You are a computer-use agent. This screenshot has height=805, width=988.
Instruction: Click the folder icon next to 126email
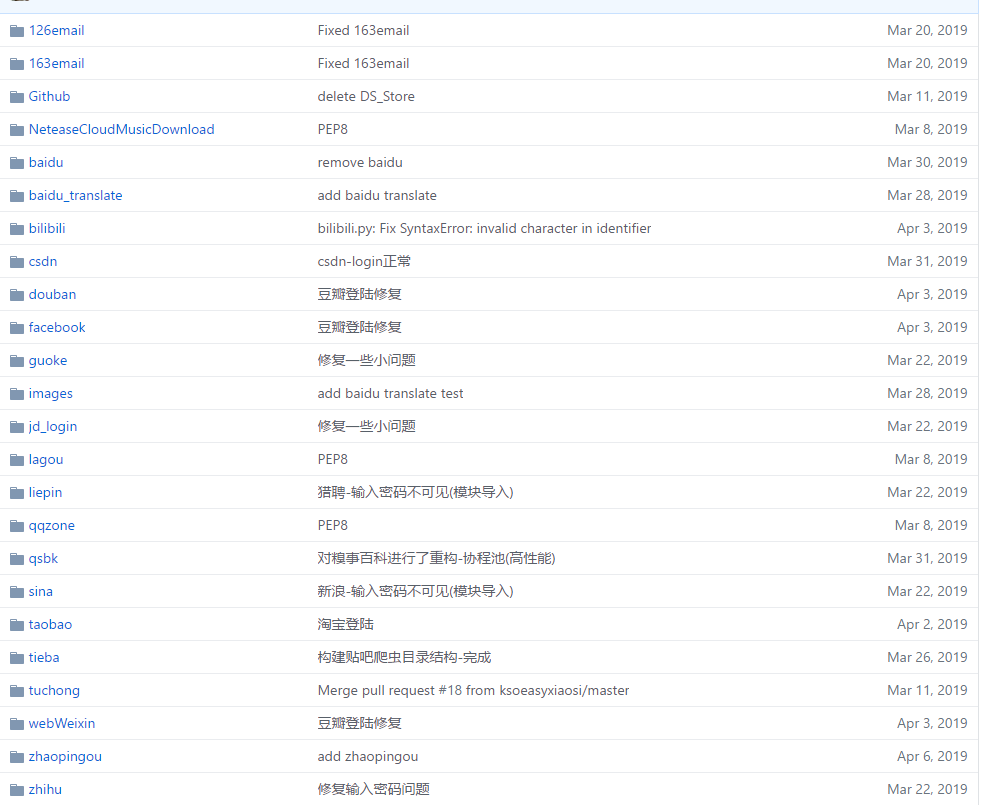click(16, 30)
